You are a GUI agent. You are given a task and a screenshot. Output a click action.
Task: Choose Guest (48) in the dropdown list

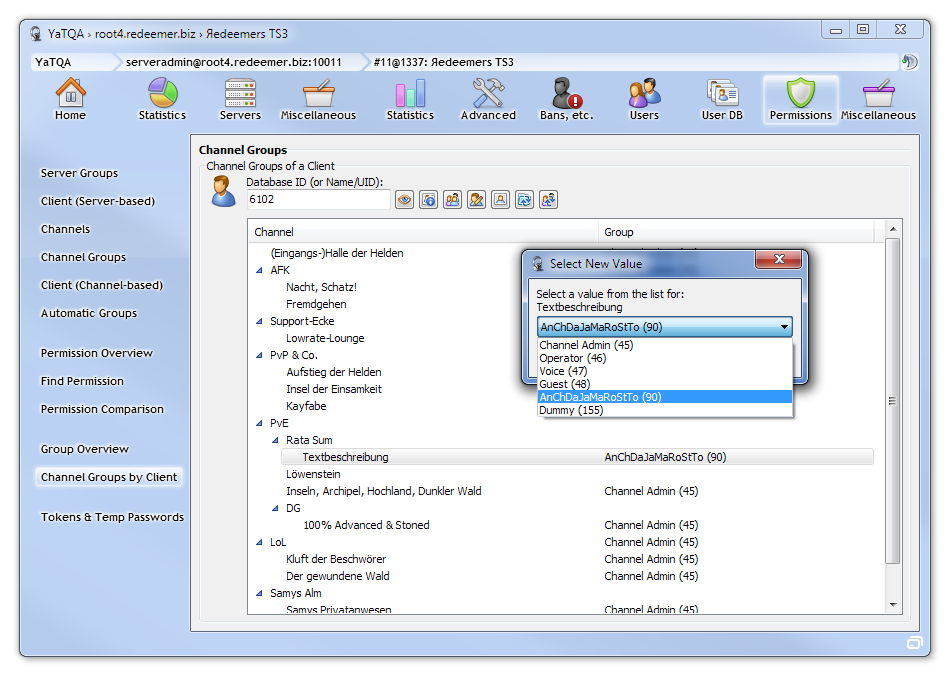click(564, 384)
